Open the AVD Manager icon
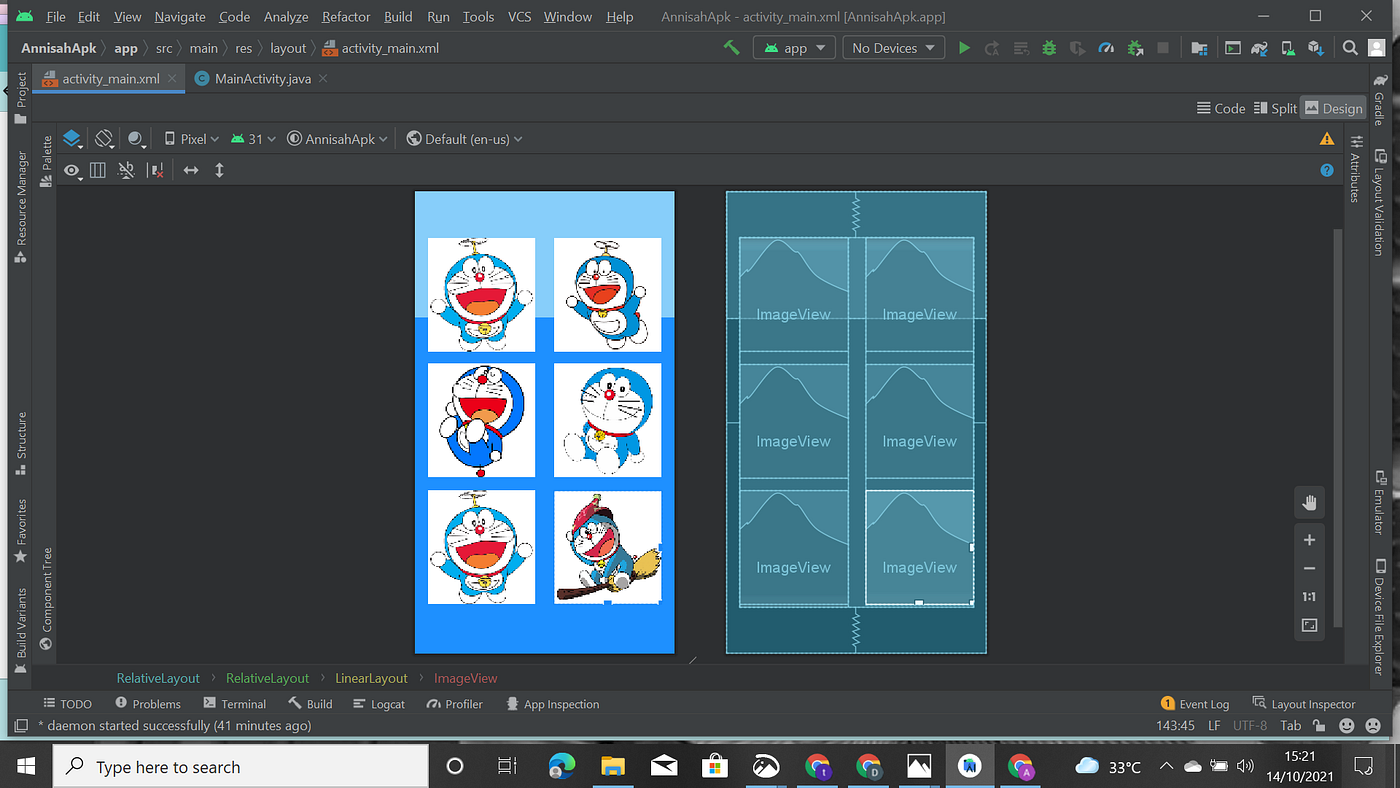Screen dimensions: 1400x788 coord(1288,47)
